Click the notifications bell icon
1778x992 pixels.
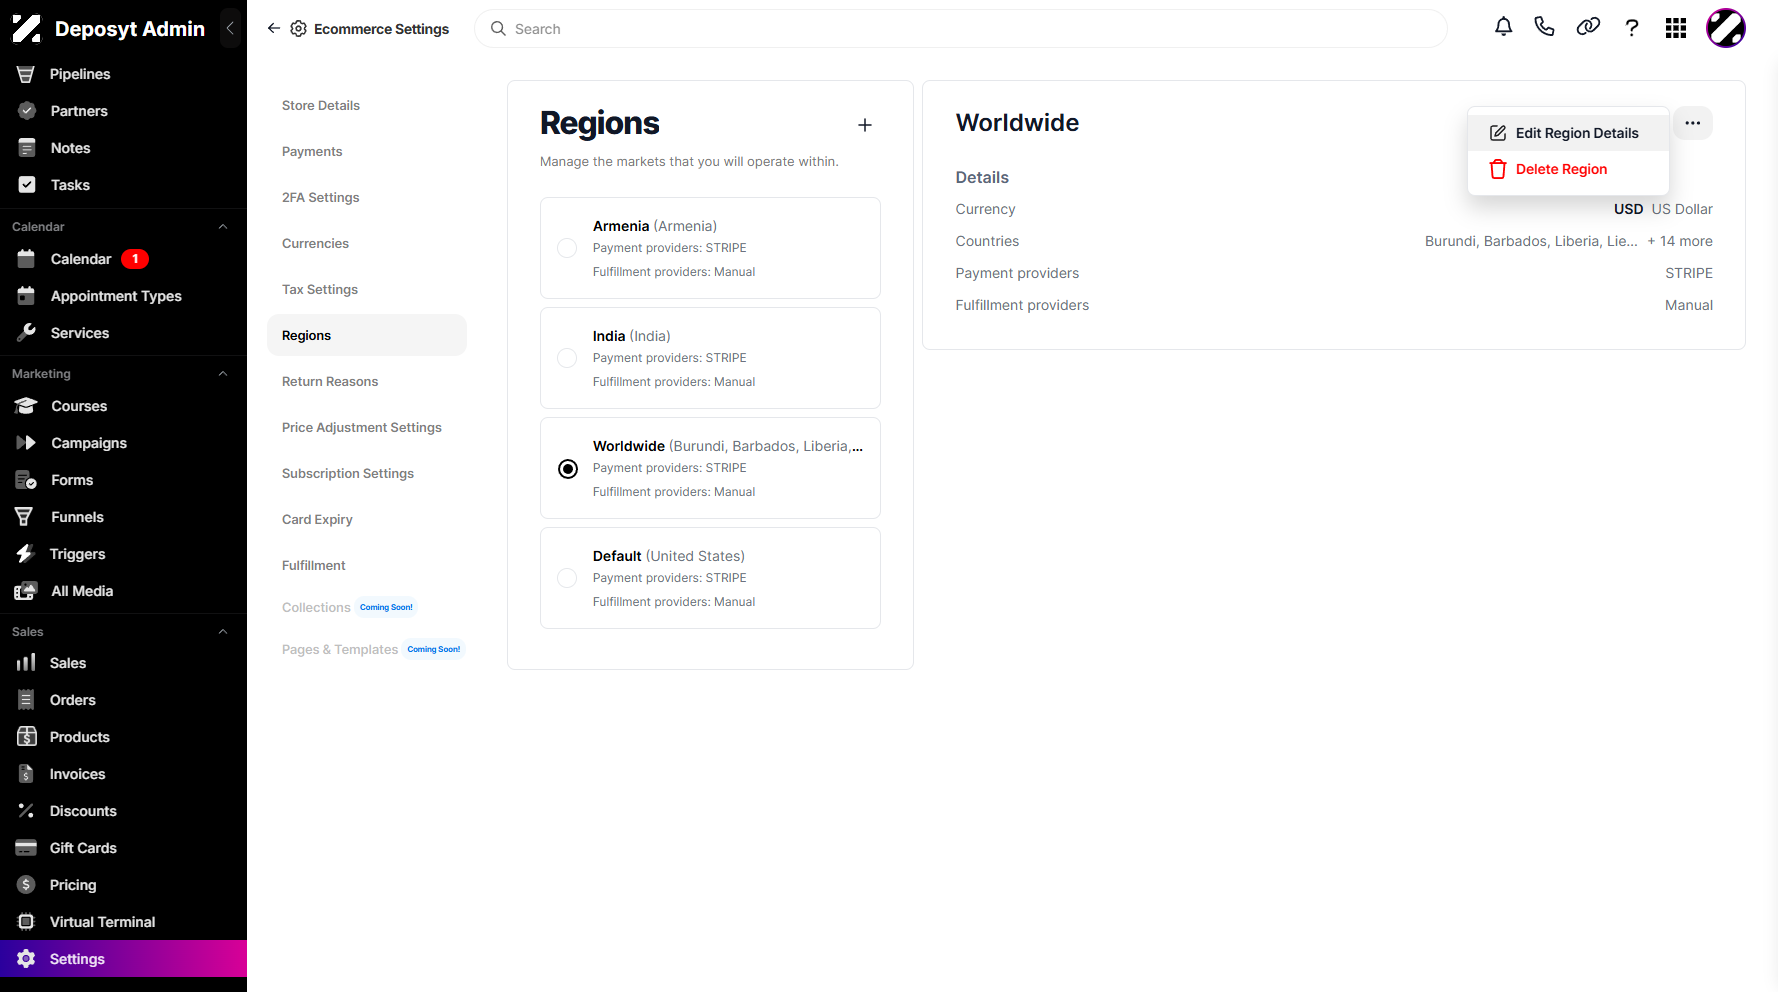pyautogui.click(x=1503, y=27)
